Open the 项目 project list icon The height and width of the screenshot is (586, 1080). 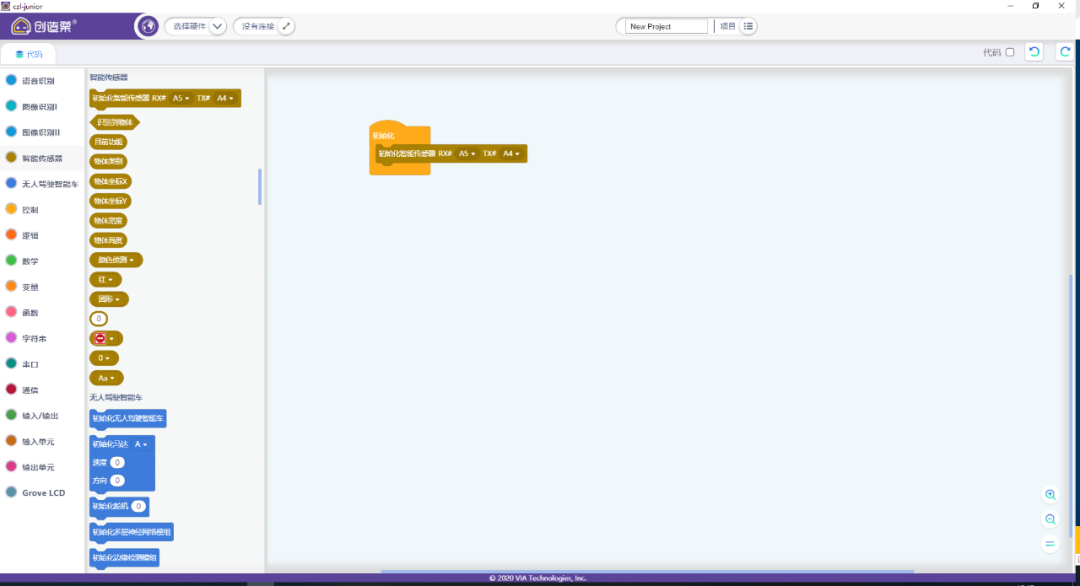pyautogui.click(x=749, y=26)
